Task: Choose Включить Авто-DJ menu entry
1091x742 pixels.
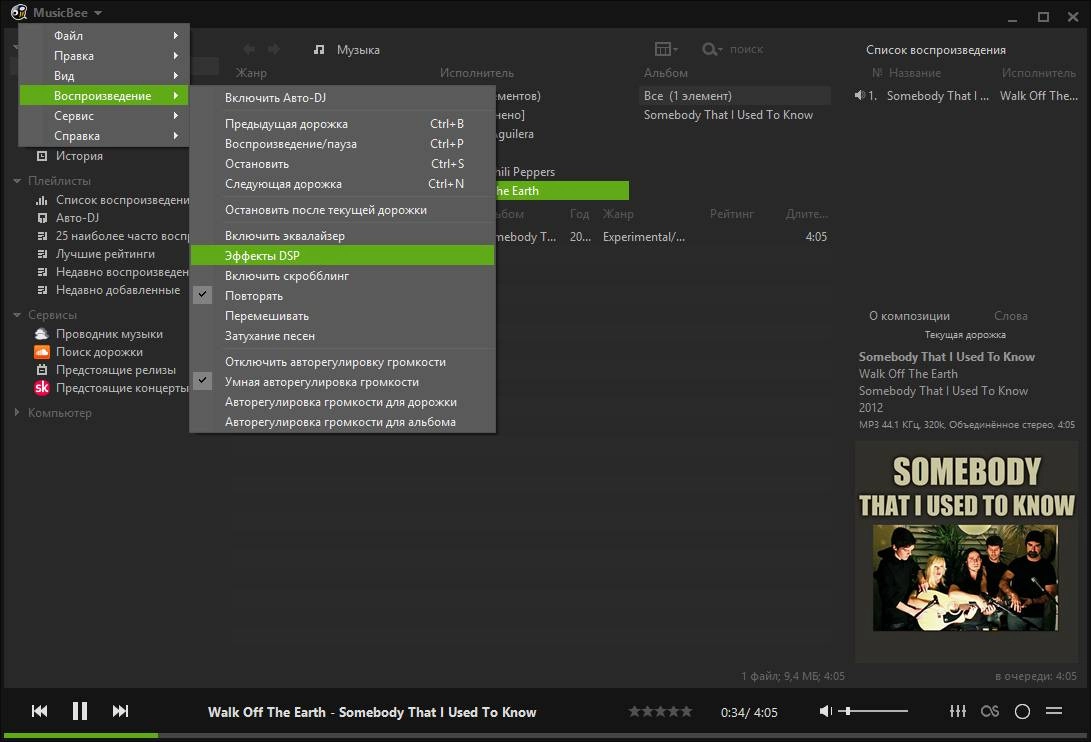Action: (342, 98)
